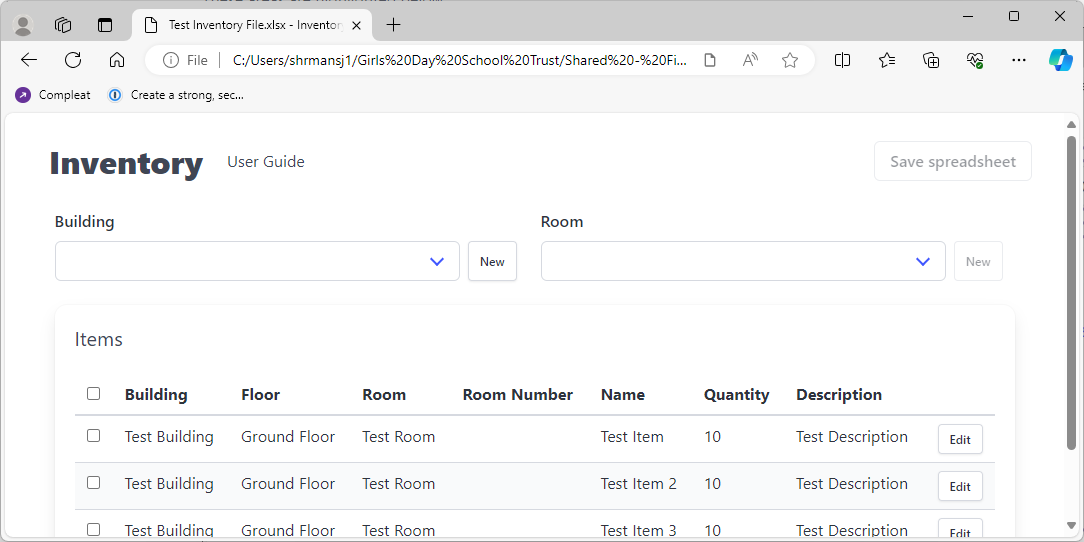Image resolution: width=1084 pixels, height=542 pixels.
Task: Add page to favorites star icon
Action: click(790, 60)
